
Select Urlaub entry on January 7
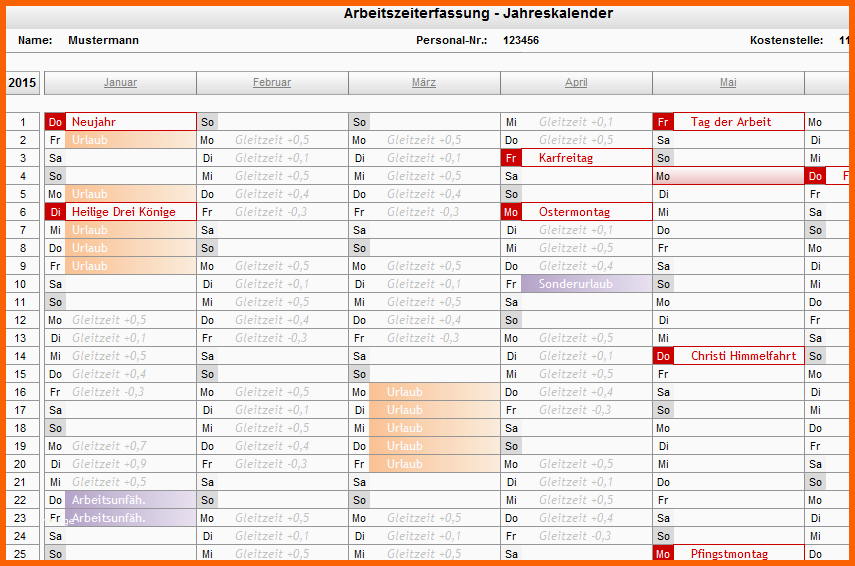pos(130,230)
